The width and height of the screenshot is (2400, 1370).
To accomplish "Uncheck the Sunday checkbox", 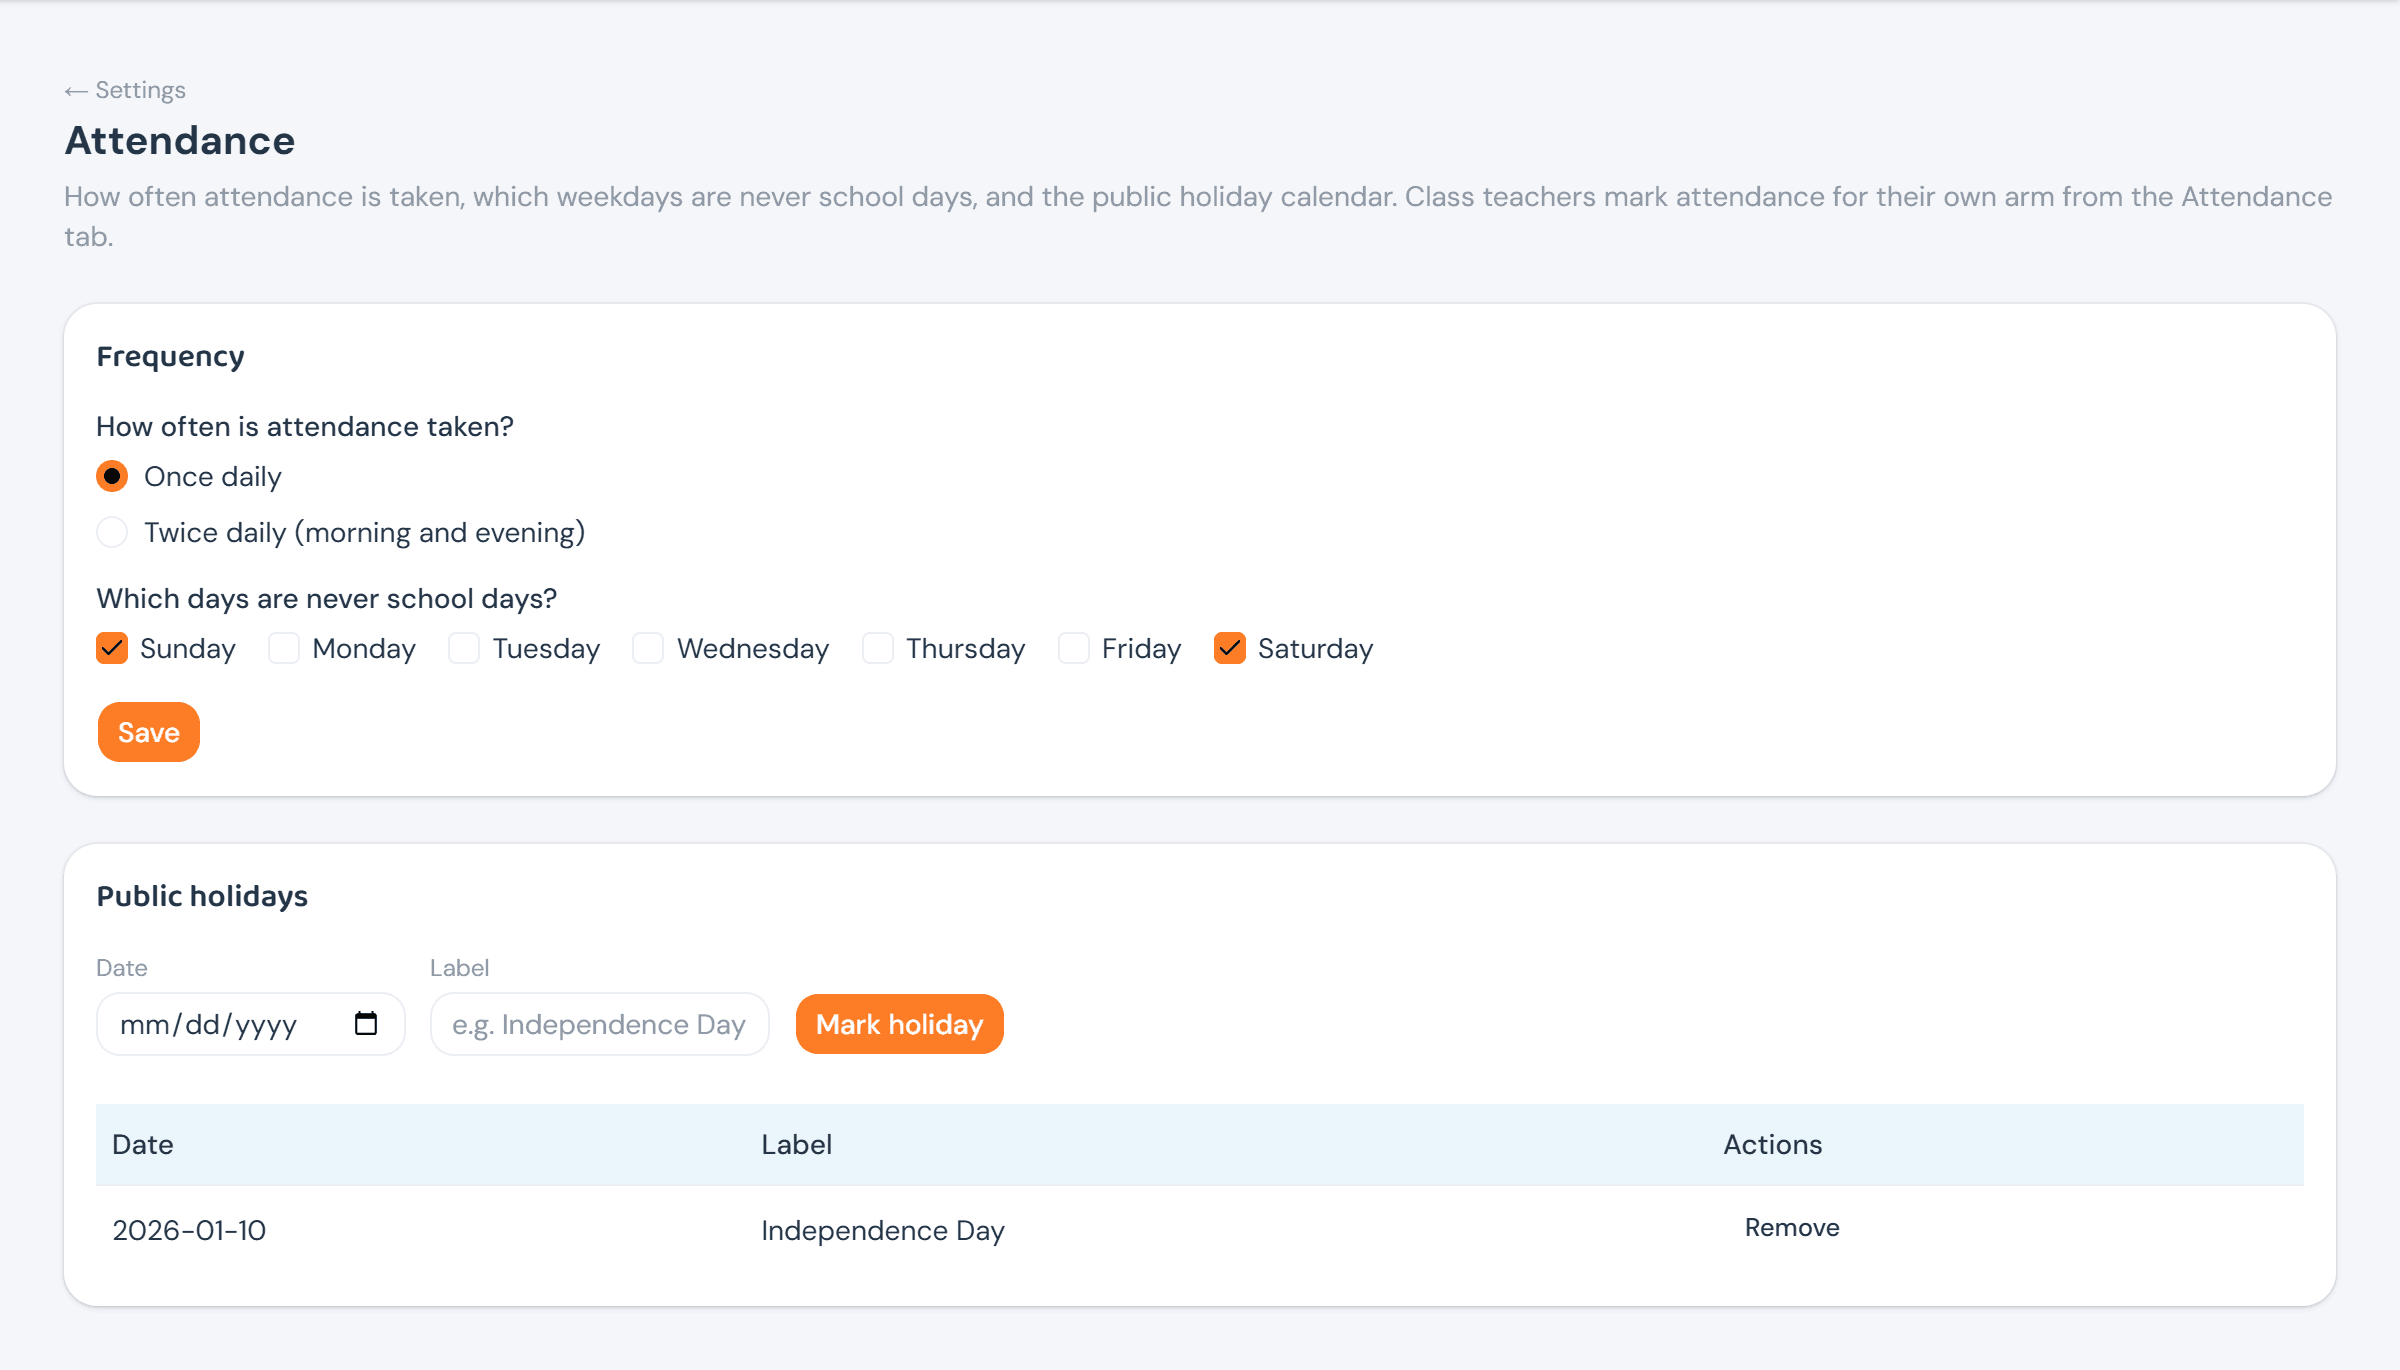I will (x=112, y=648).
